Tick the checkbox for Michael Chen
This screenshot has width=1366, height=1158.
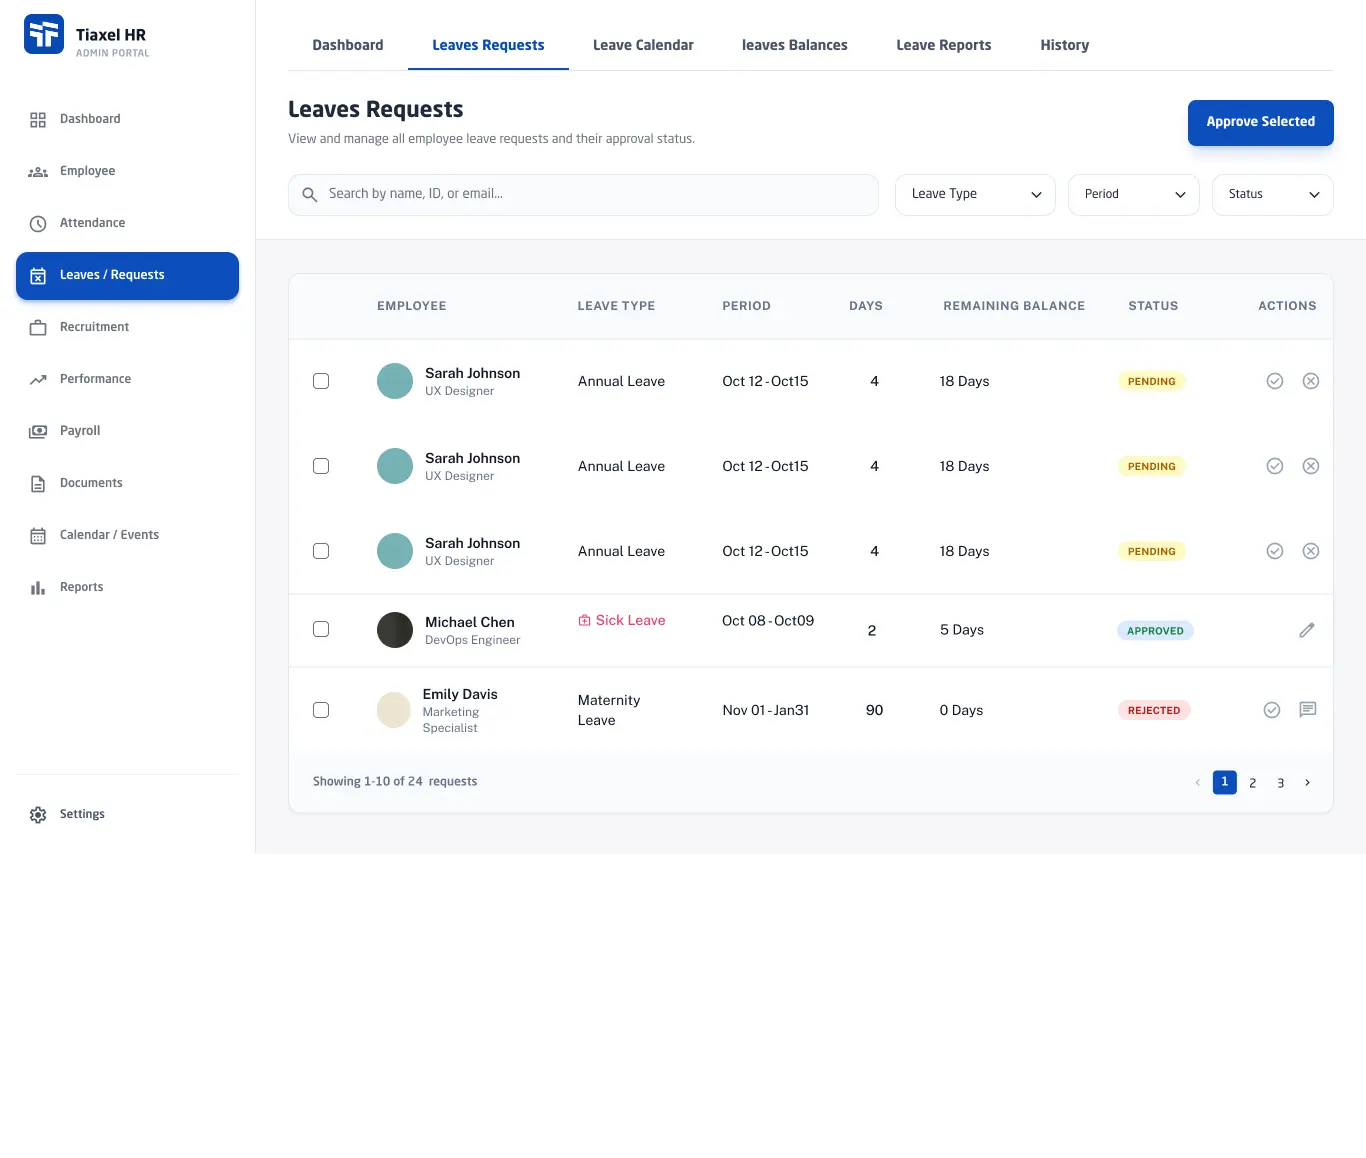[x=321, y=629]
